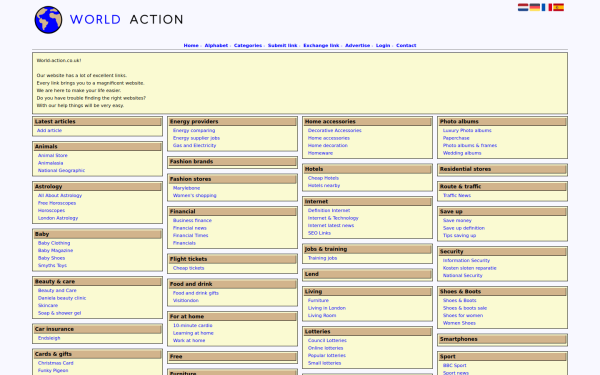This screenshot has height=375, width=600.
Task: Open the Login menu link
Action: tap(383, 45)
